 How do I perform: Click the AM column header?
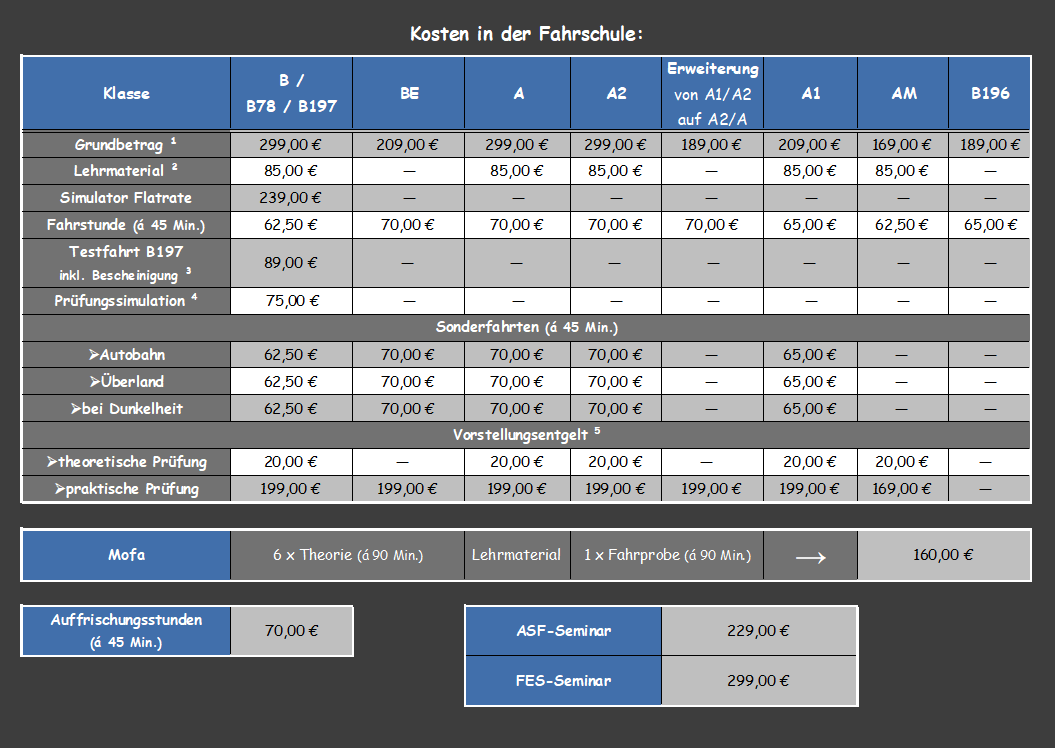tap(904, 93)
